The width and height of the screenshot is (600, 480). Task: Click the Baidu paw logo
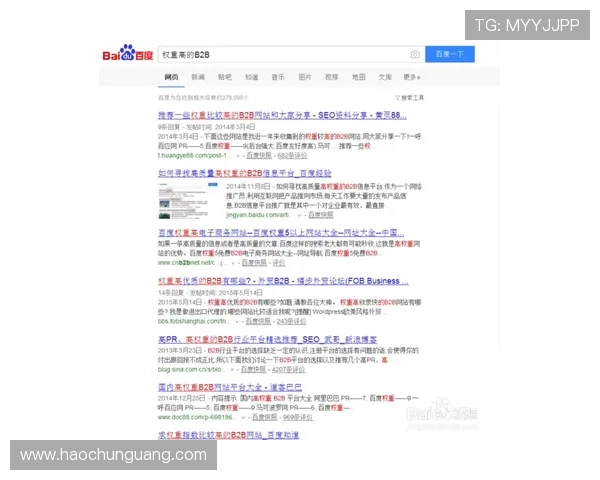coord(128,53)
